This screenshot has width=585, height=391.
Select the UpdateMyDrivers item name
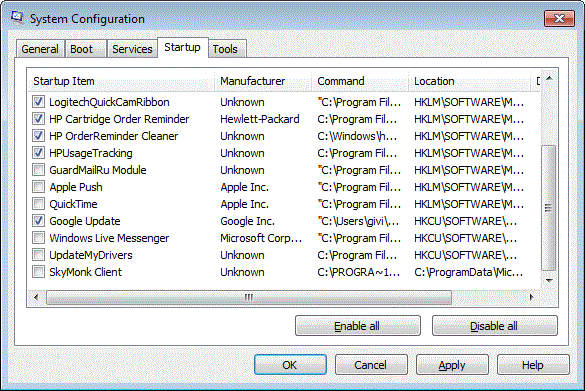(x=91, y=255)
